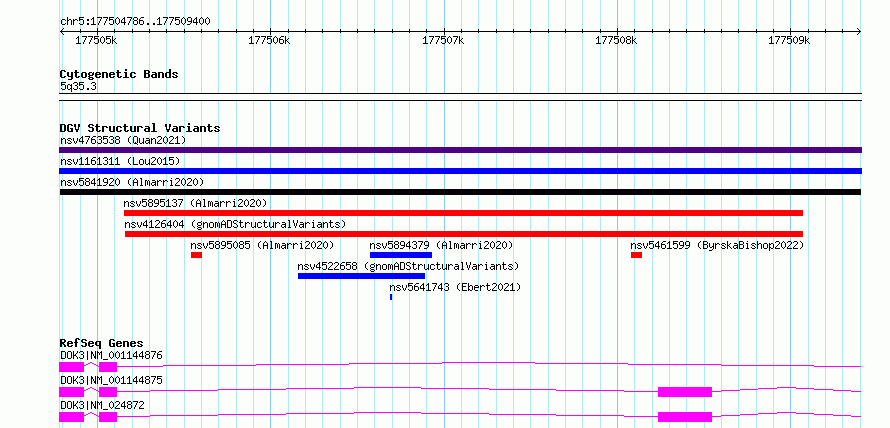
Task: Open the nsv1161311 (Lou2015) label
Action: (120, 161)
